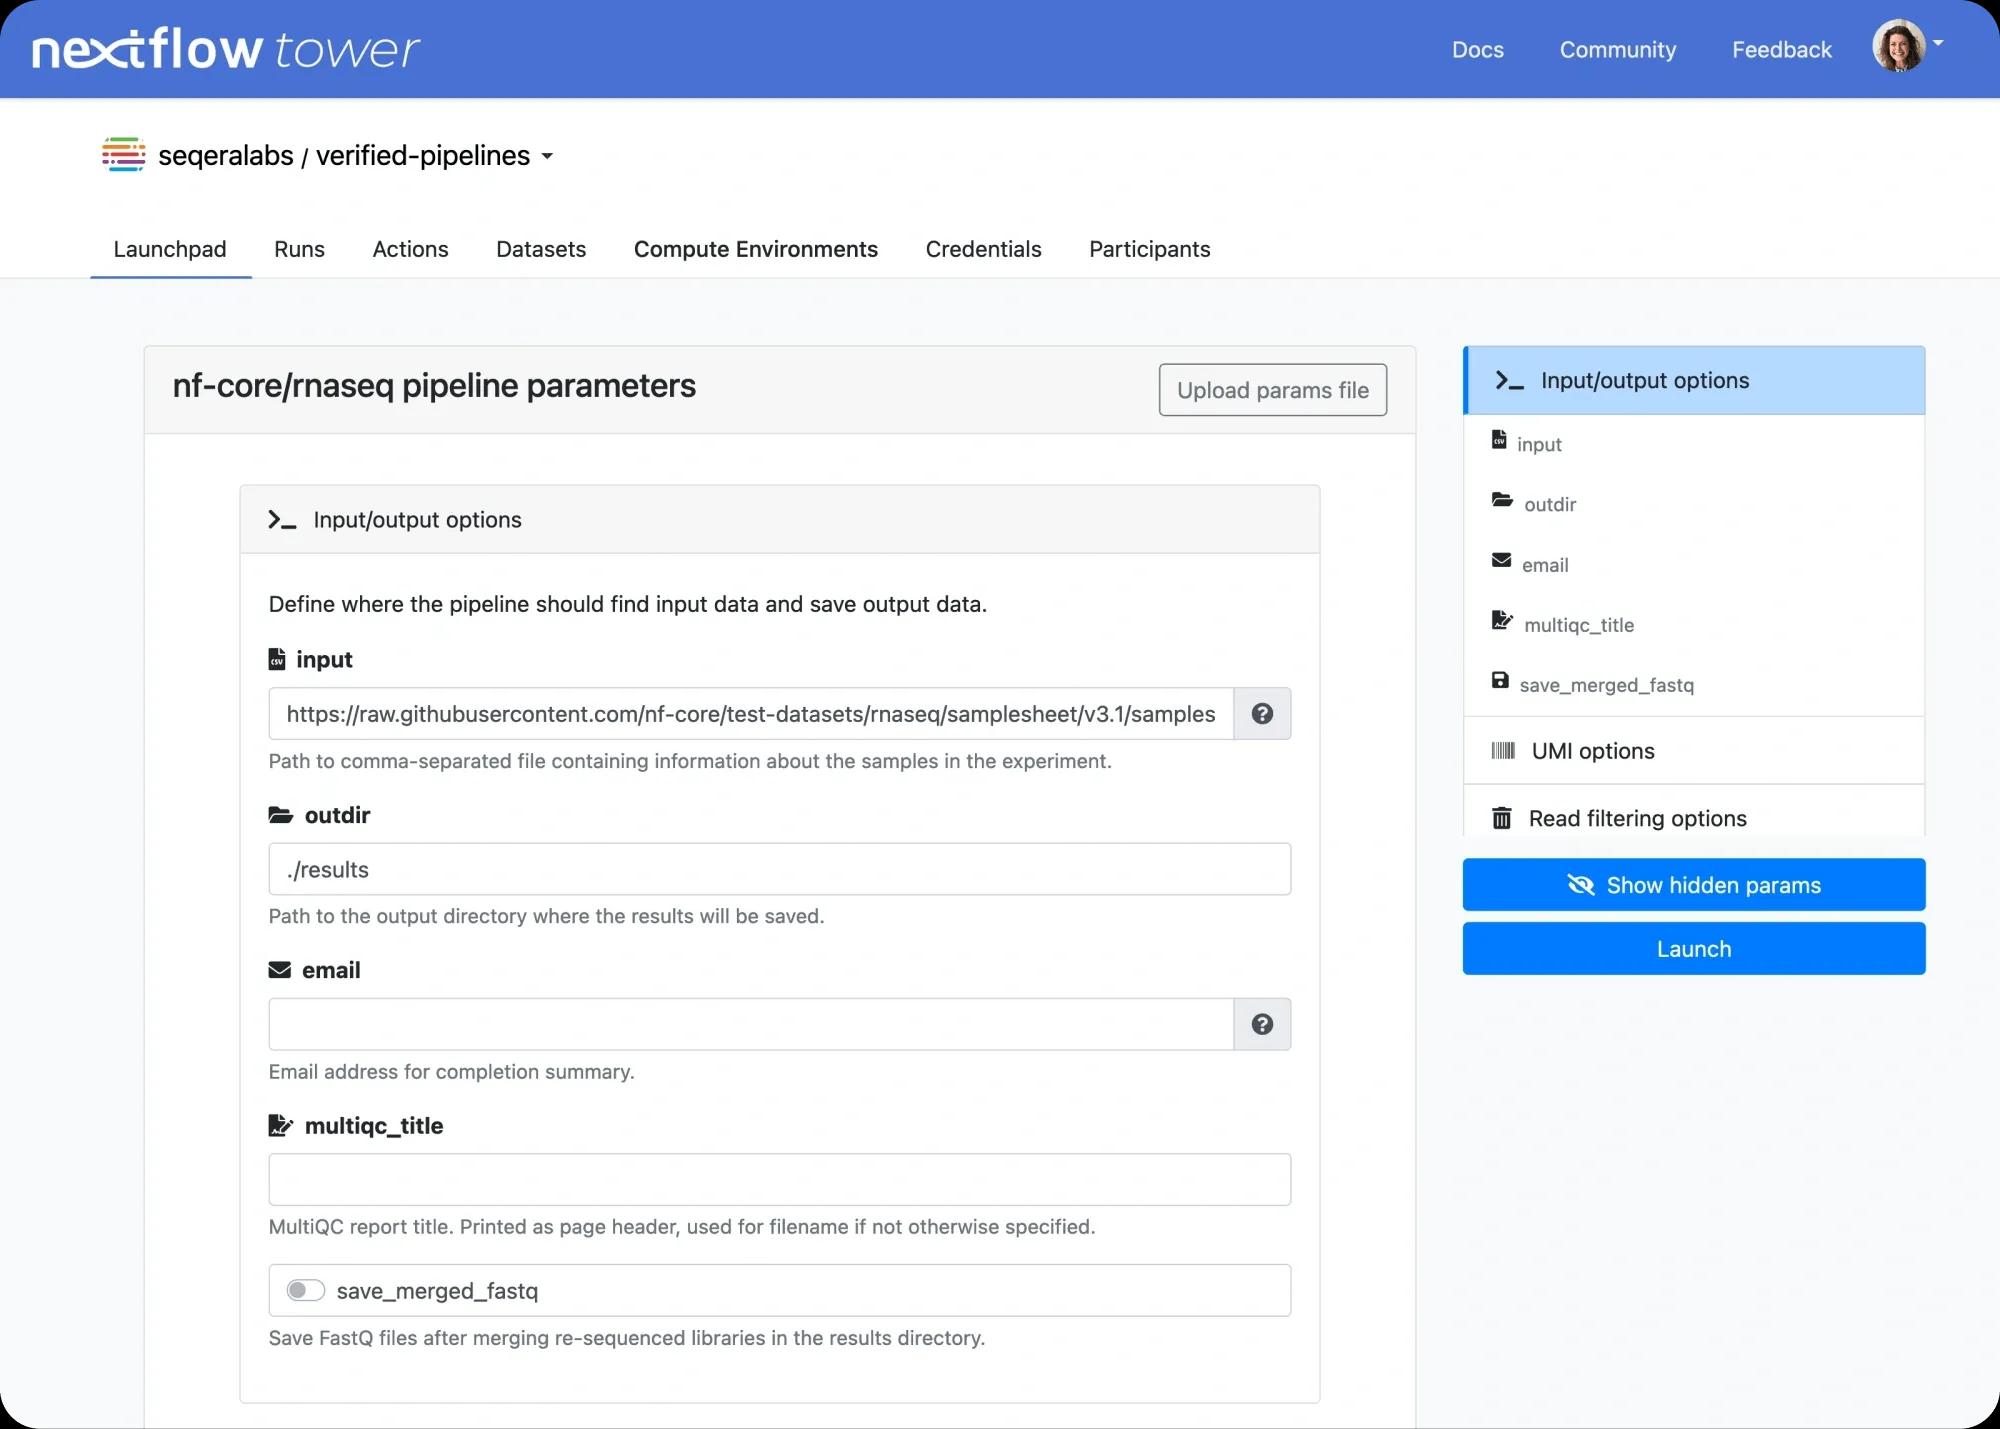Switch to the Runs tab
The image size is (2000, 1429).
(298, 249)
